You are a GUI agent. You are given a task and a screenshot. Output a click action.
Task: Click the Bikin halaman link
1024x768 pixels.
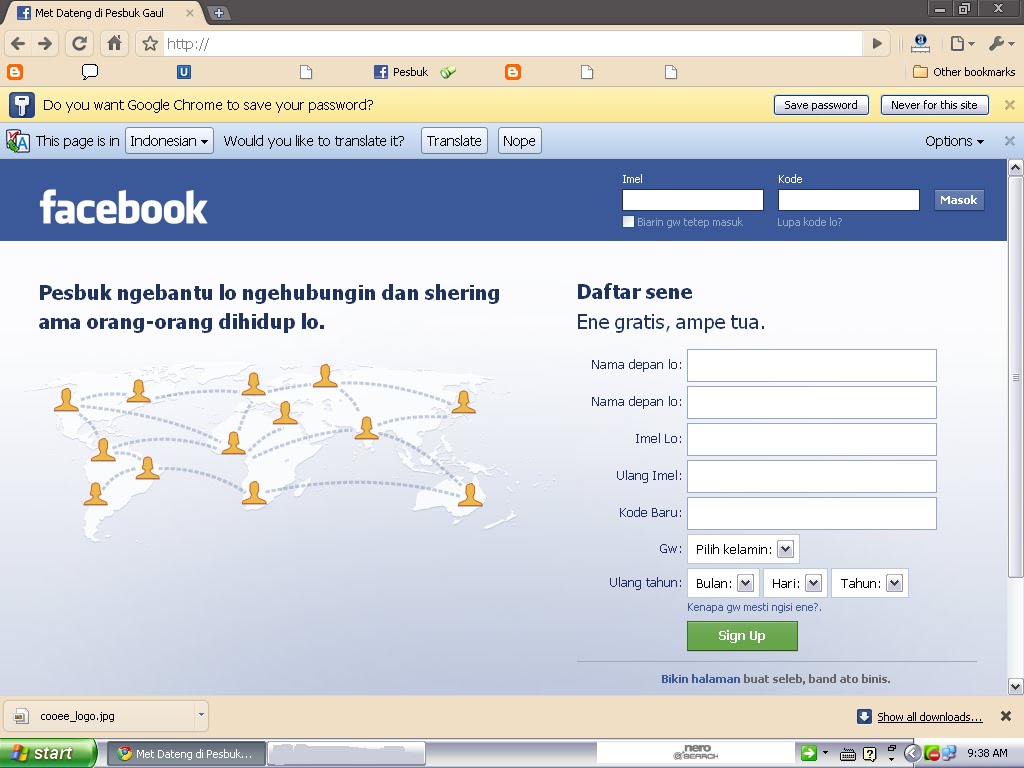700,679
